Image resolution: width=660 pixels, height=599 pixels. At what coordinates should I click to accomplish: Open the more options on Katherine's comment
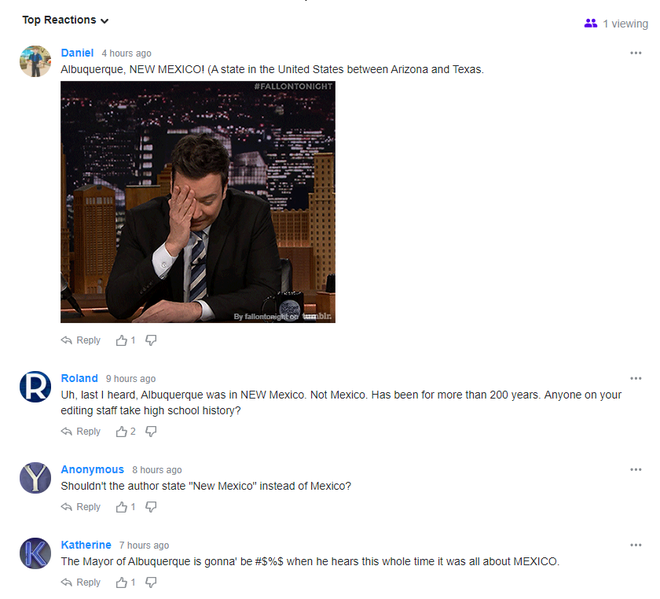point(636,545)
